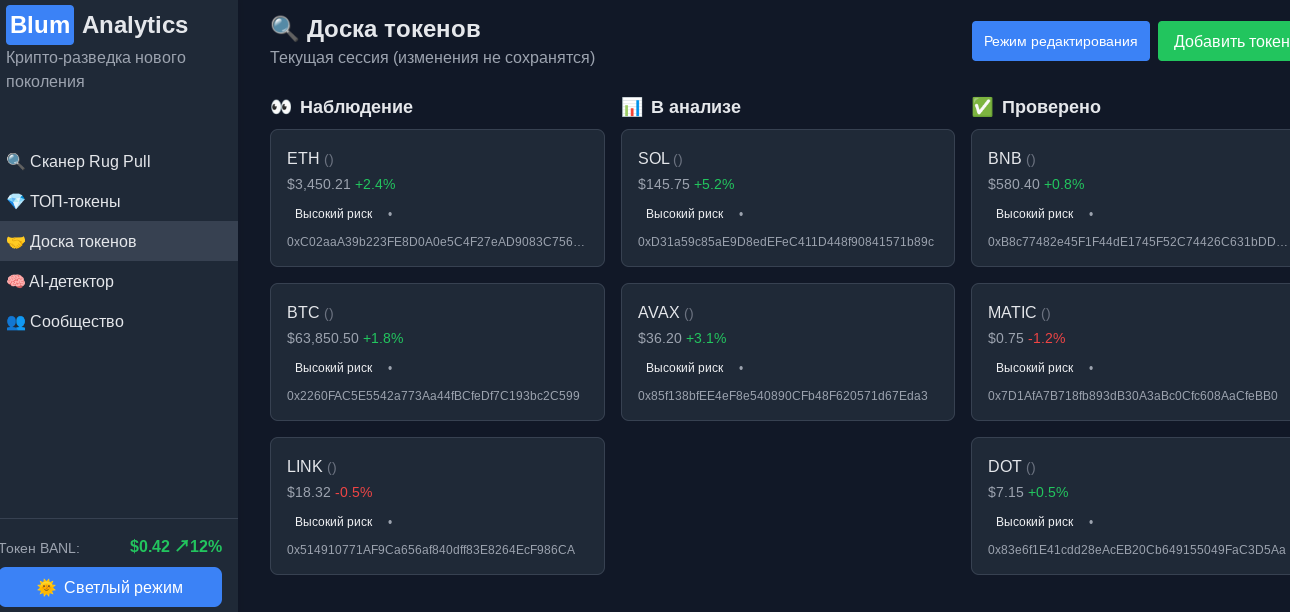Click the magnifier icon beside Сканер Rug Pull
1290x612 pixels.
[15, 161]
